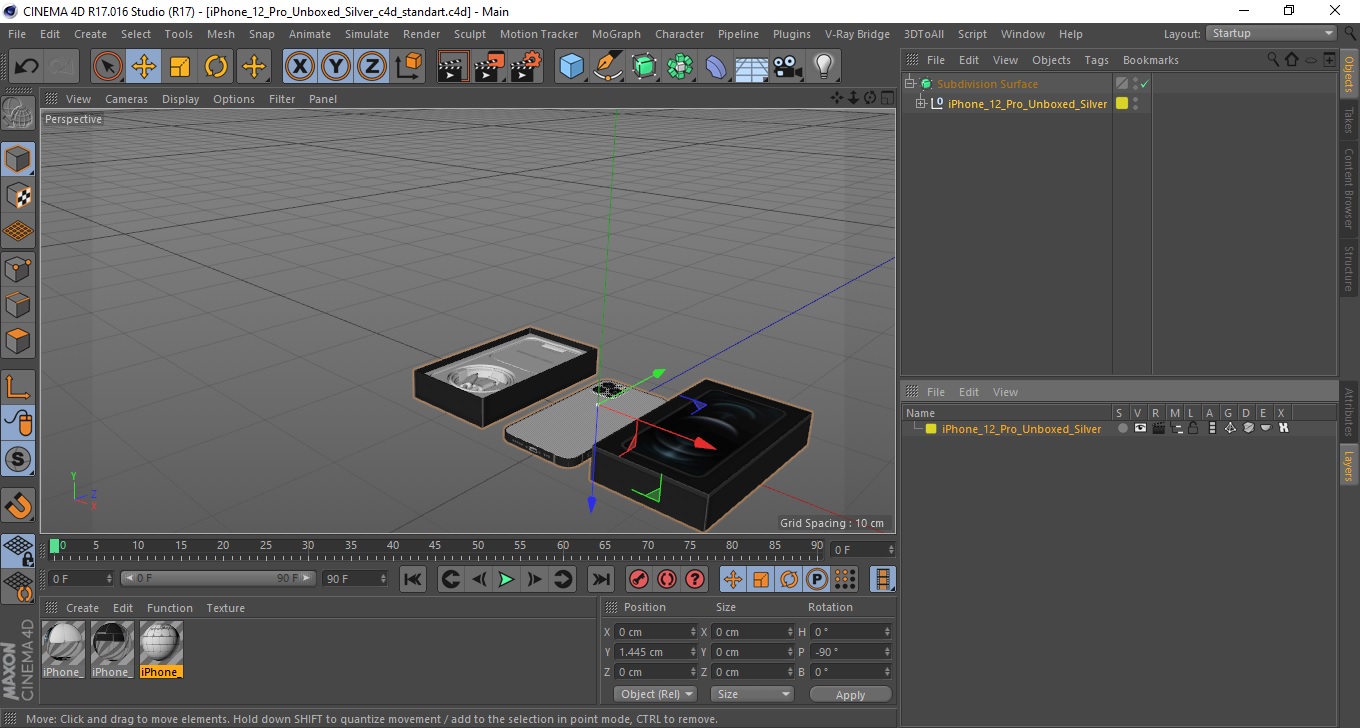Open the Layout Startup dropdown
Image resolution: width=1360 pixels, height=728 pixels.
click(x=1272, y=33)
